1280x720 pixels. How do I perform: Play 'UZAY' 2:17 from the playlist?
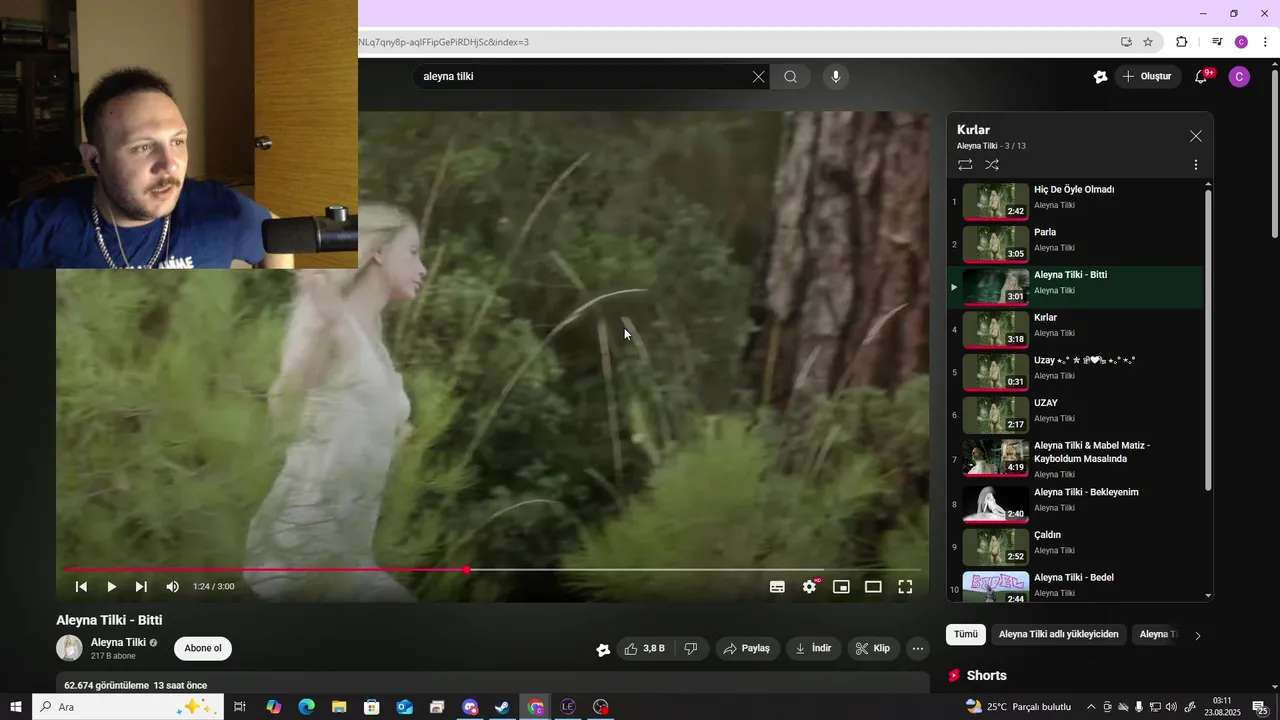[1075, 415]
